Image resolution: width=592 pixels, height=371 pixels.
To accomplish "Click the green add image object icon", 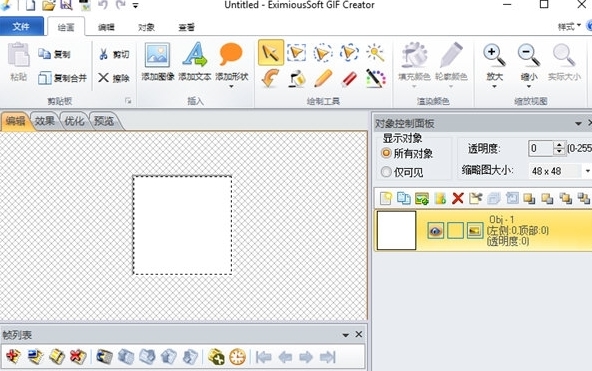I will [422, 198].
